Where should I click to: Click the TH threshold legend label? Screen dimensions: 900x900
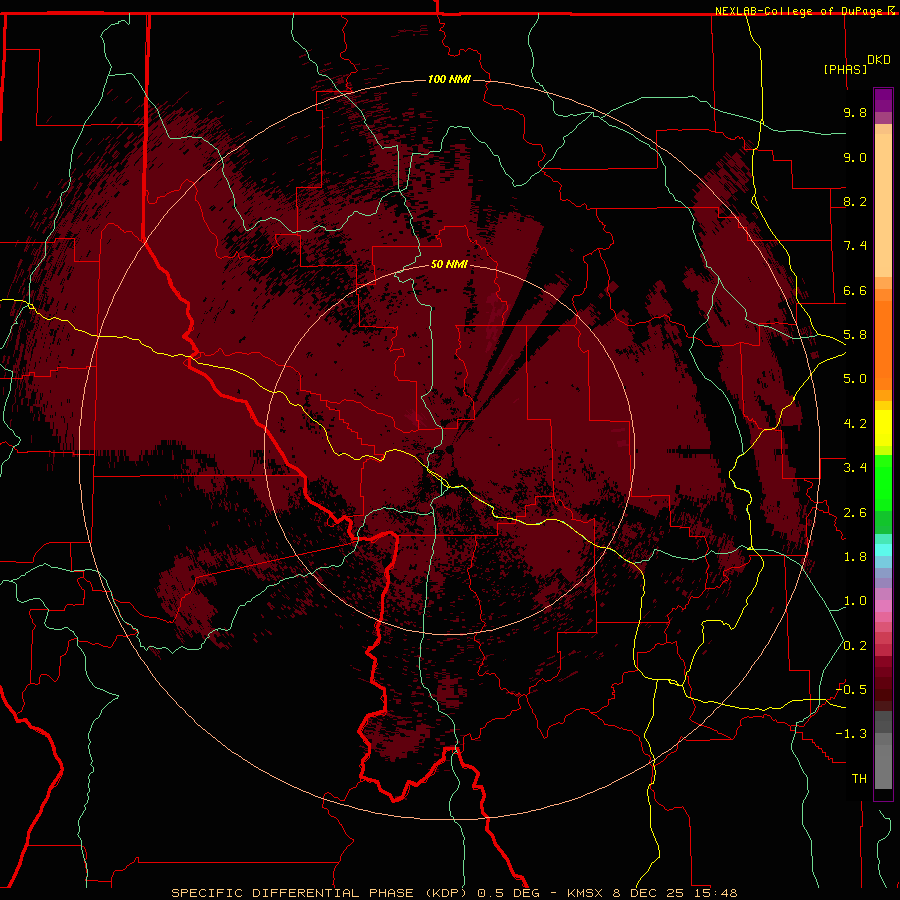coord(859,779)
